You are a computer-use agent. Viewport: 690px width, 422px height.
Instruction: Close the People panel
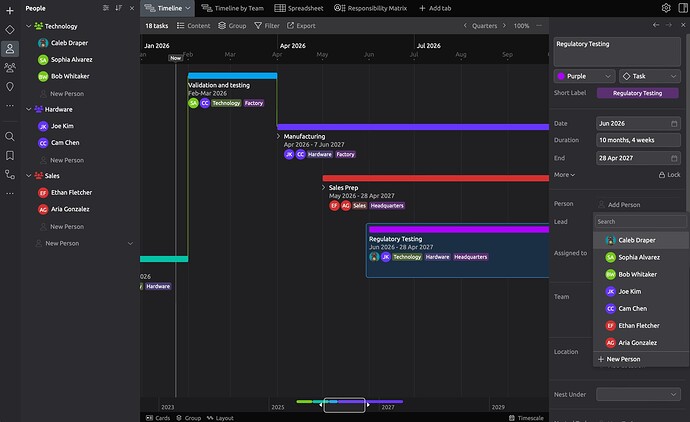(x=132, y=8)
